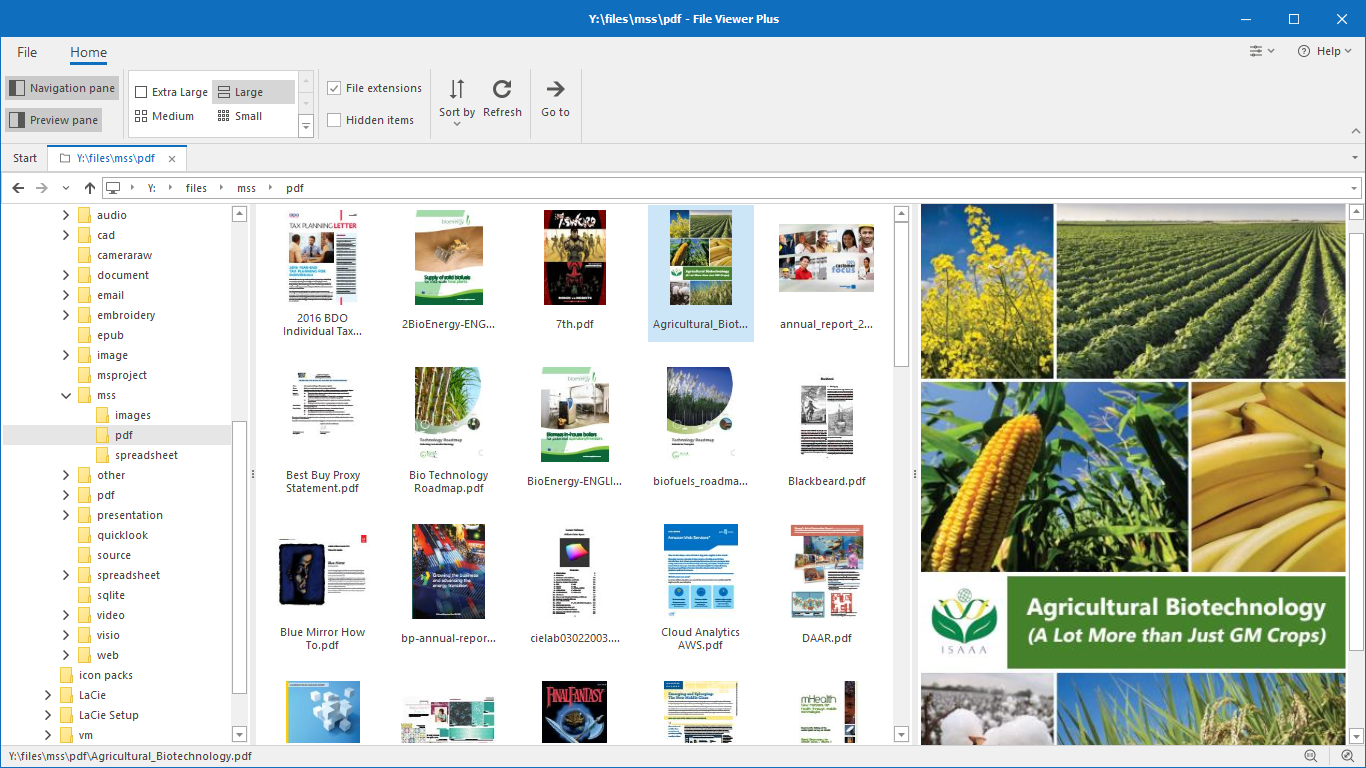
Task: Click the Go to arrow icon
Action: pyautogui.click(x=555, y=88)
